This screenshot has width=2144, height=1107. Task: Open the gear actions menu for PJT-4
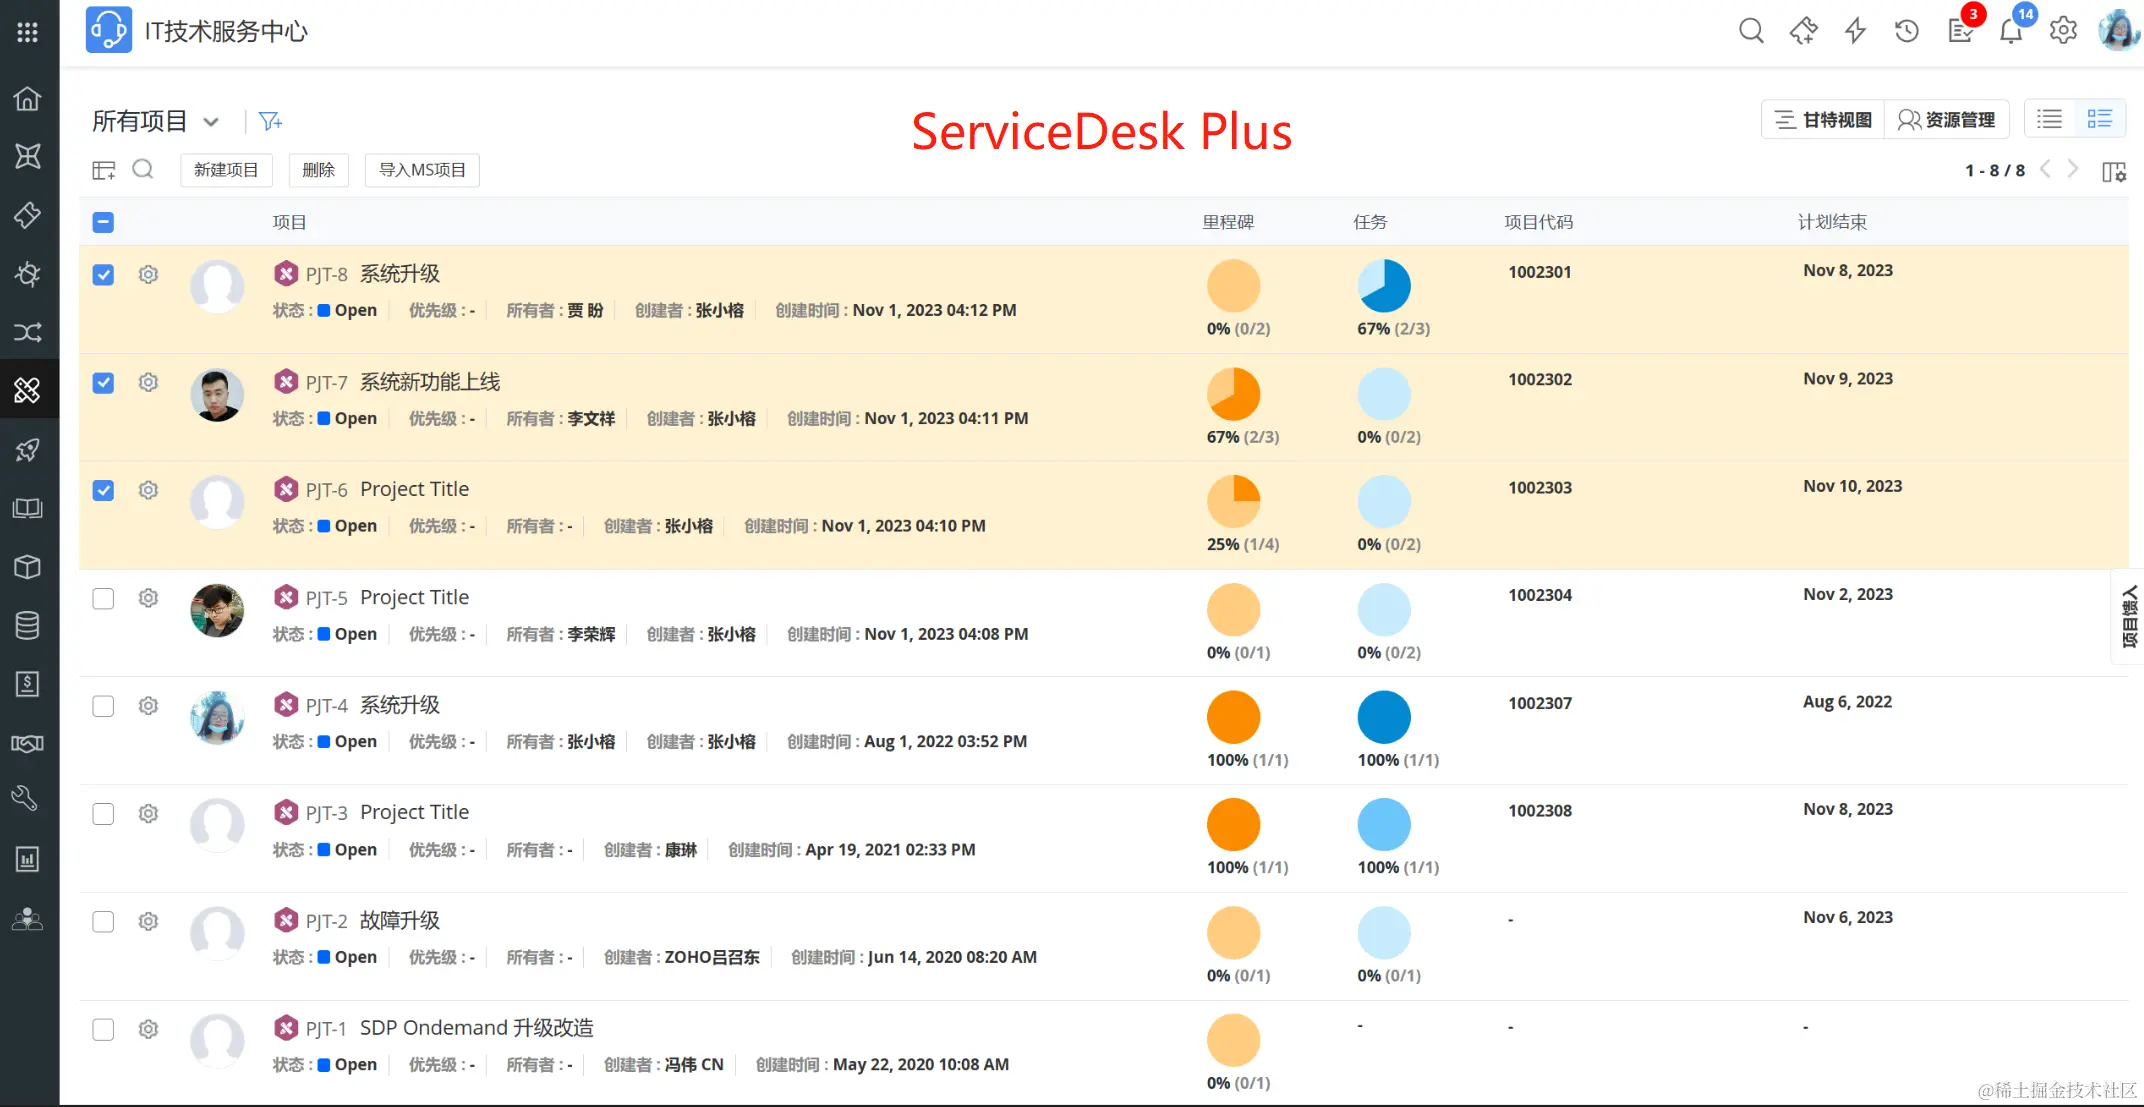pos(148,706)
